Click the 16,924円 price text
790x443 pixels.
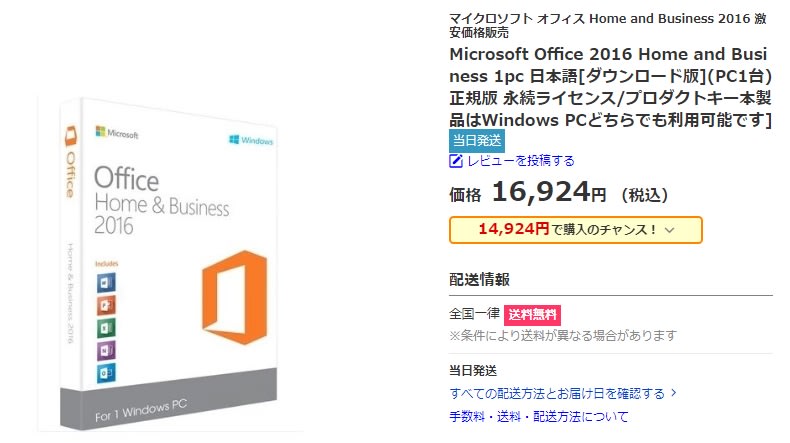click(x=548, y=192)
